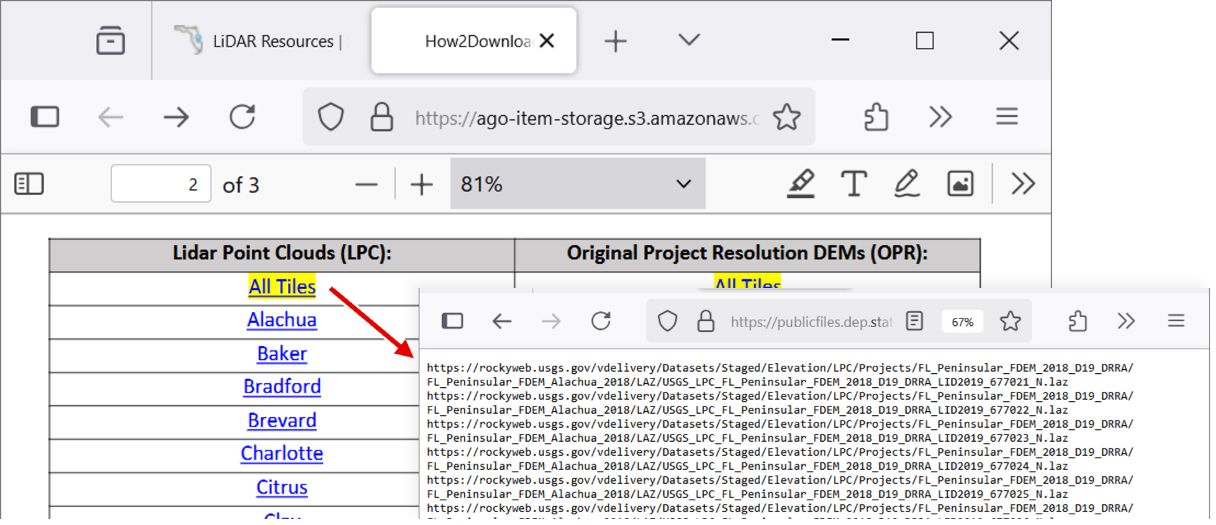Open the Charlotte county link

click(282, 453)
